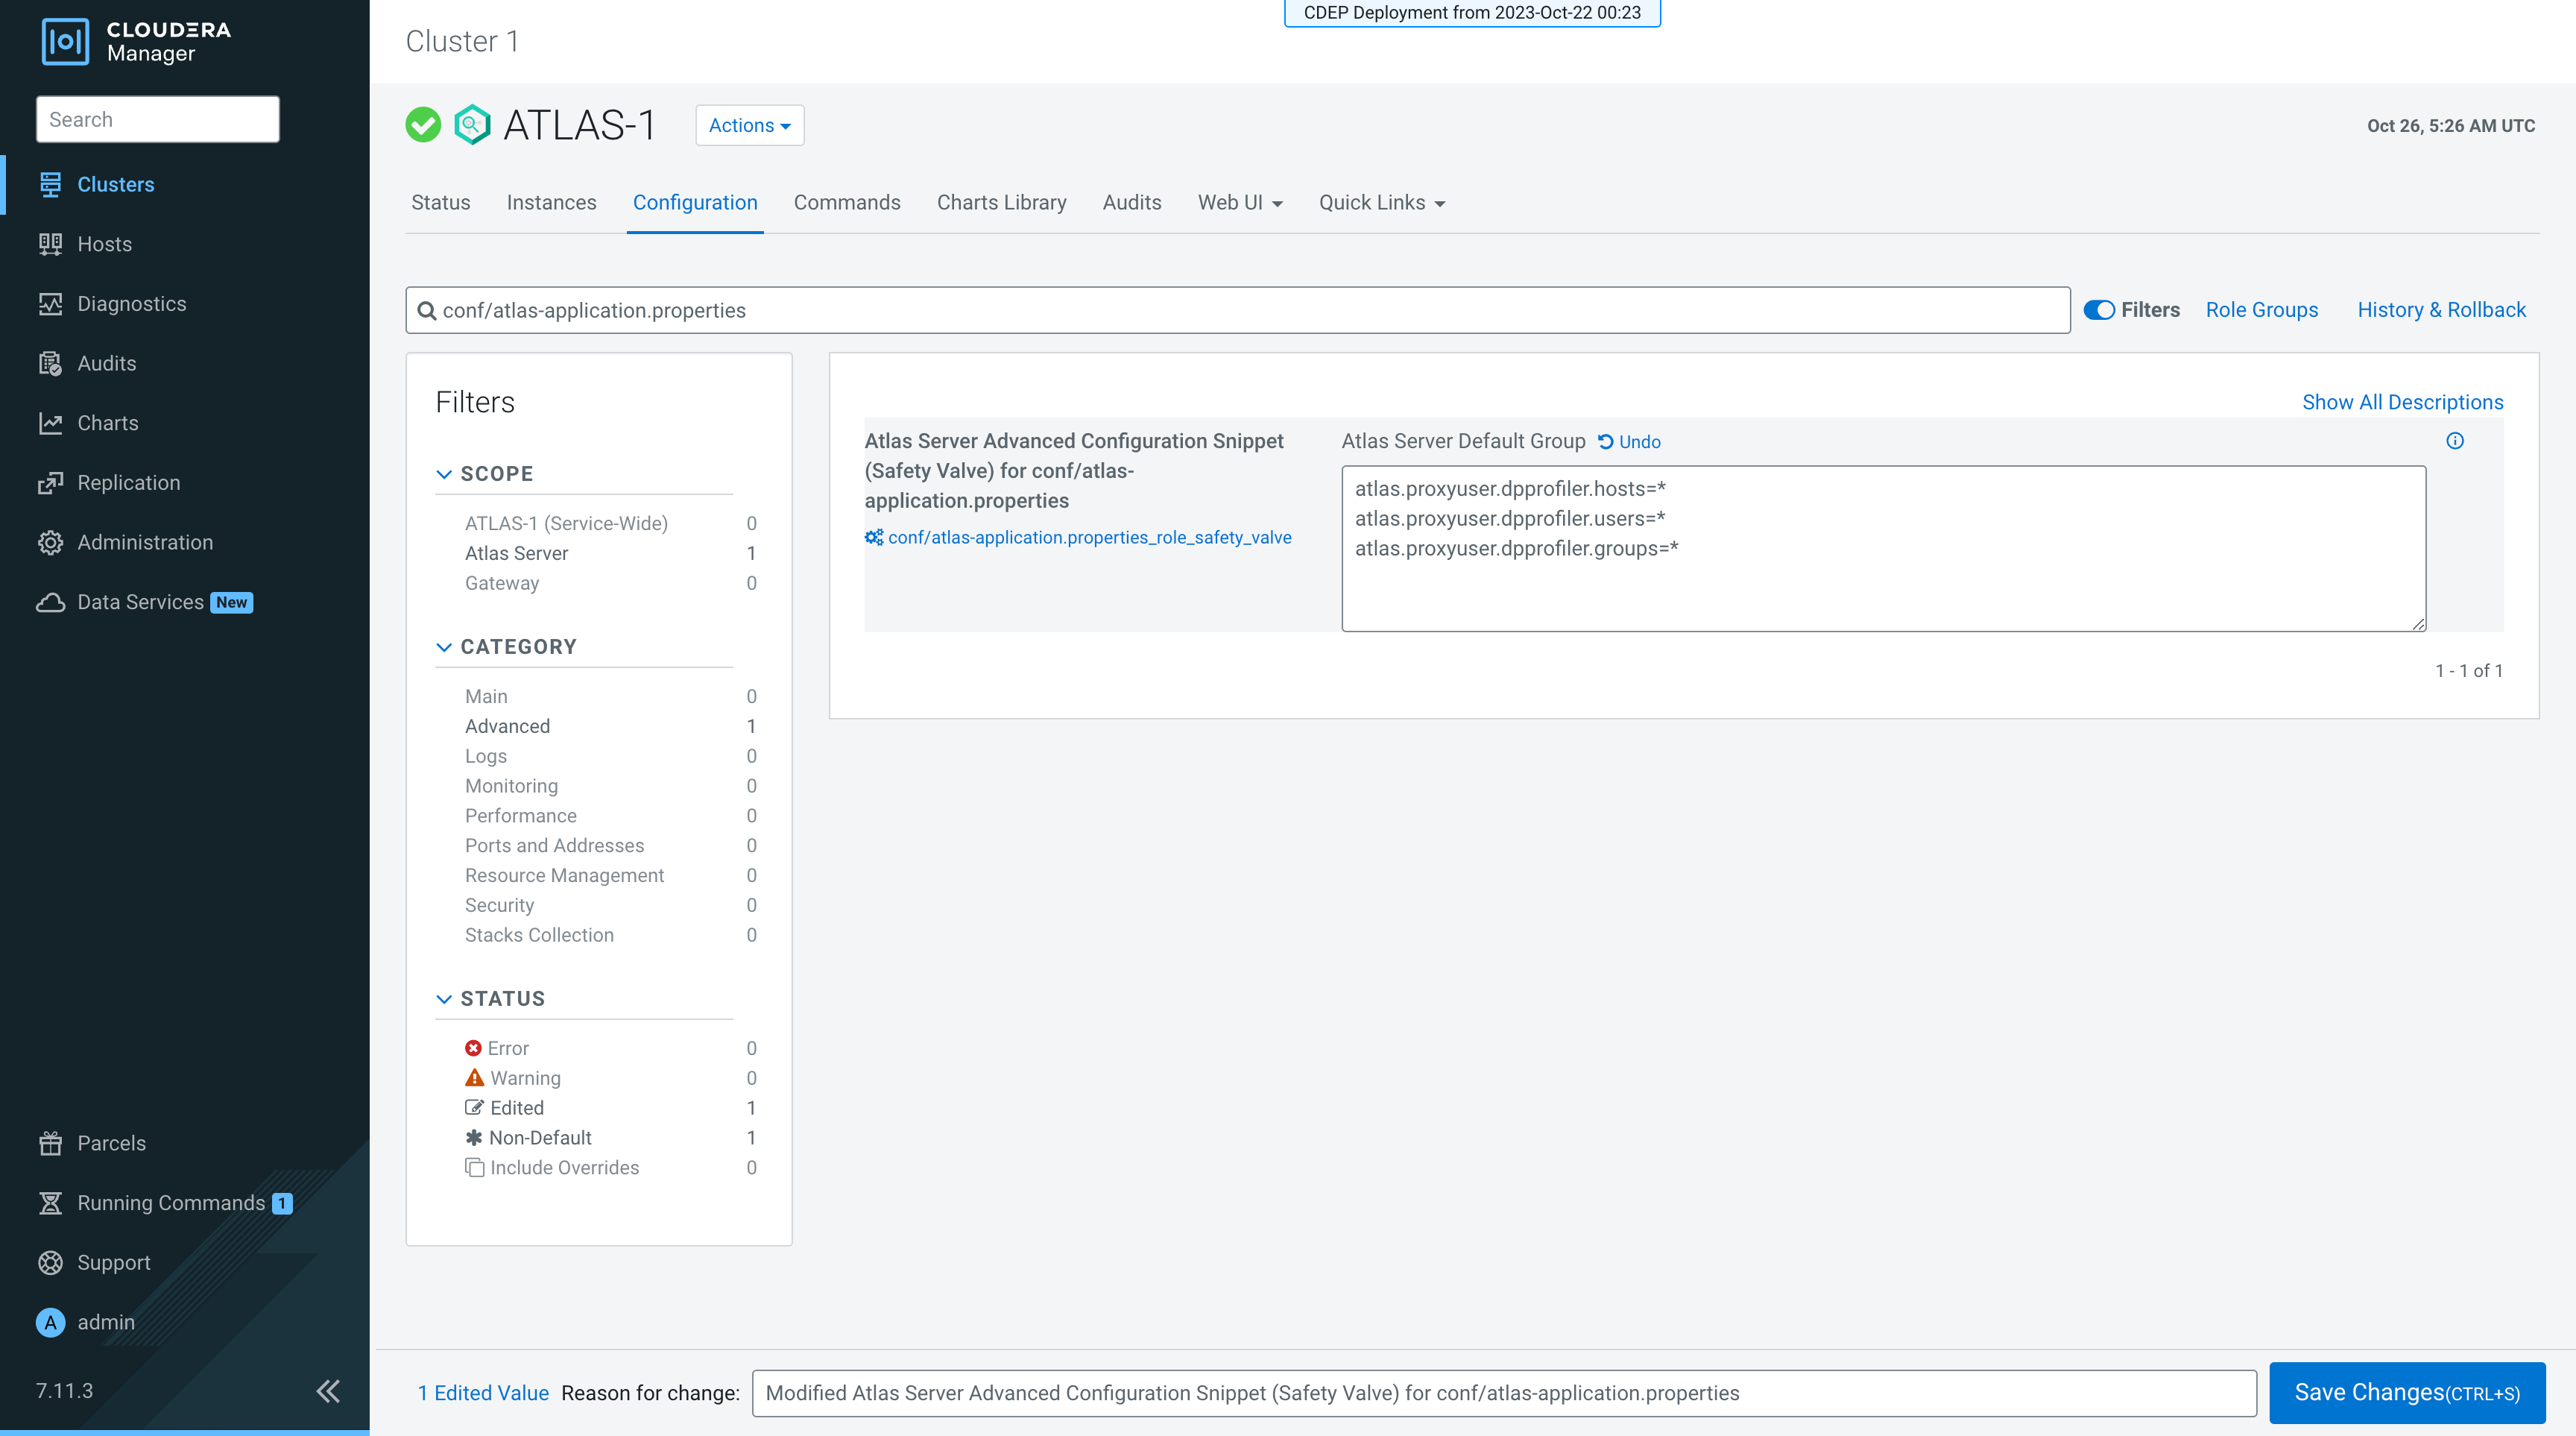Image resolution: width=2576 pixels, height=1436 pixels.
Task: Open the Charts Library tab
Action: pyautogui.click(x=1001, y=203)
